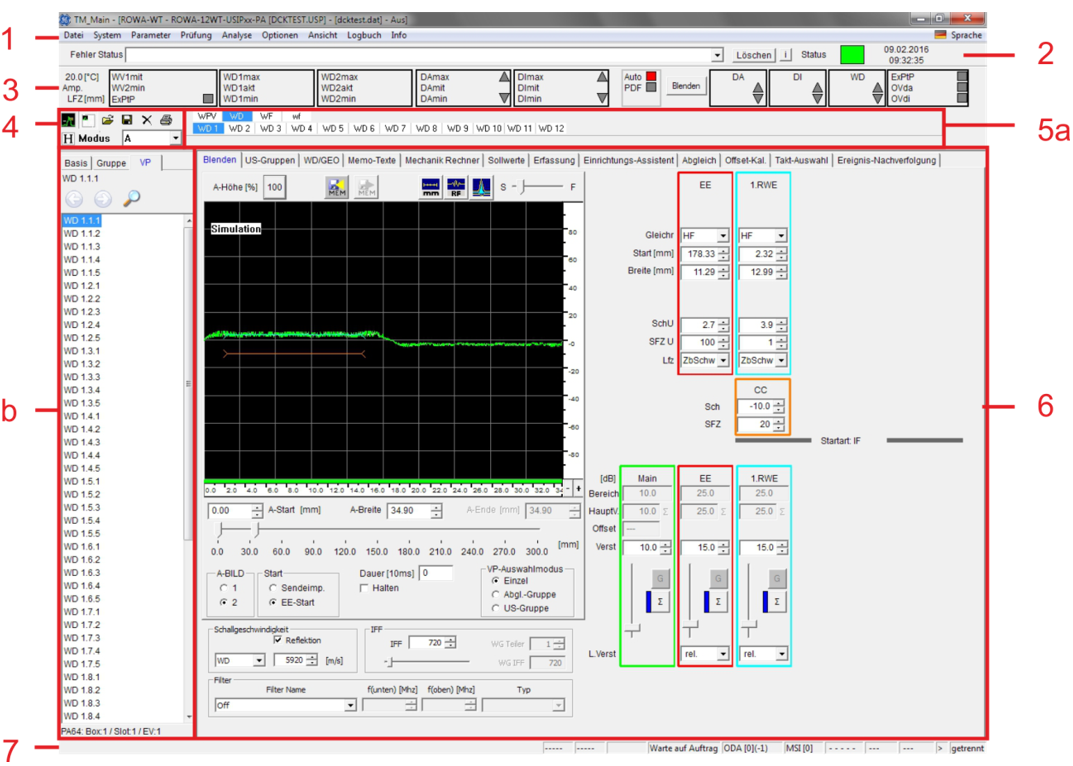Viewport: 1073px width, 766px height.
Task: Click the Löschen button
Action: pyautogui.click(x=753, y=55)
